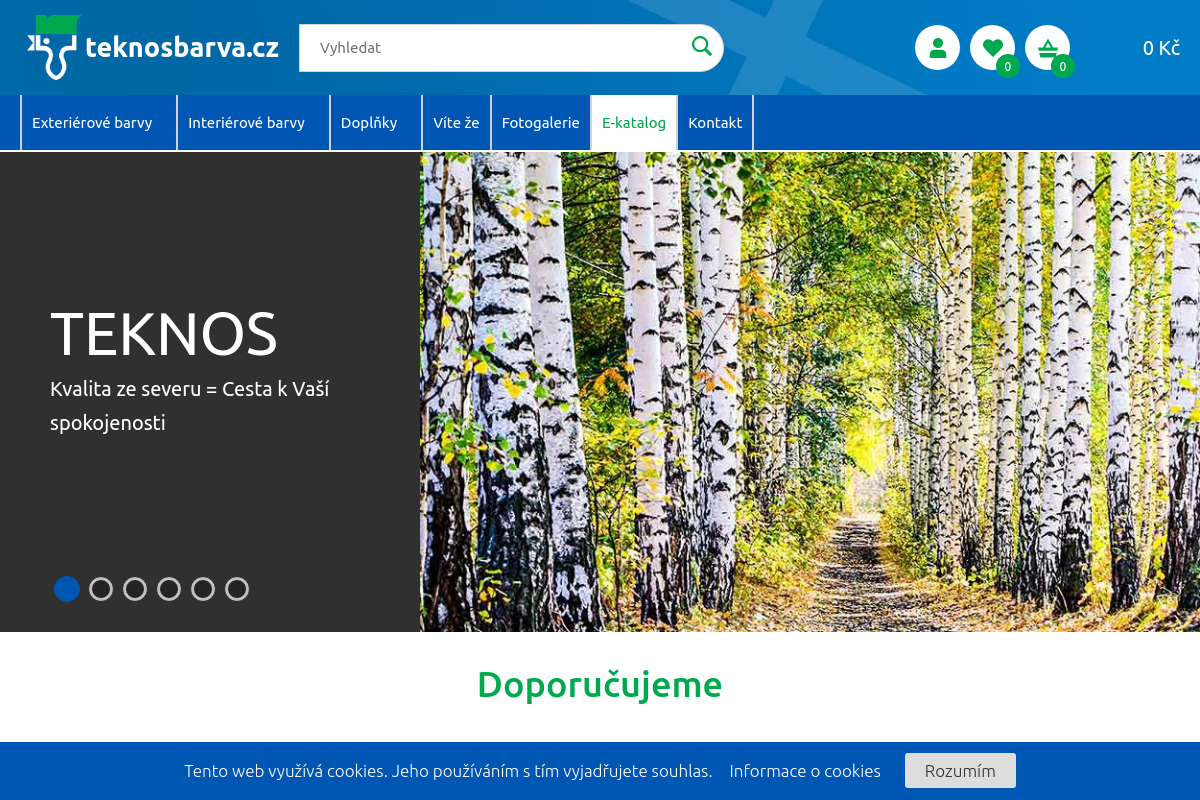Open the Doplňky menu
This screenshot has height=800, width=1200.
click(370, 122)
